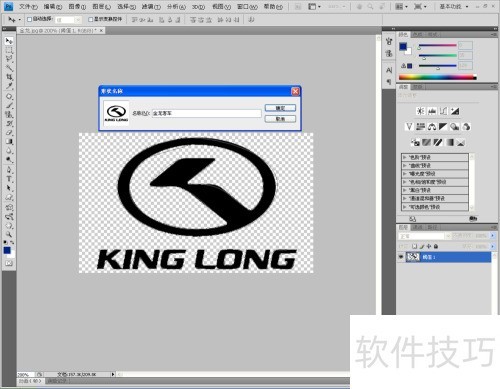Click 取消 in the shape name dialog
Screen dimensions: 500x389
[x=280, y=119]
